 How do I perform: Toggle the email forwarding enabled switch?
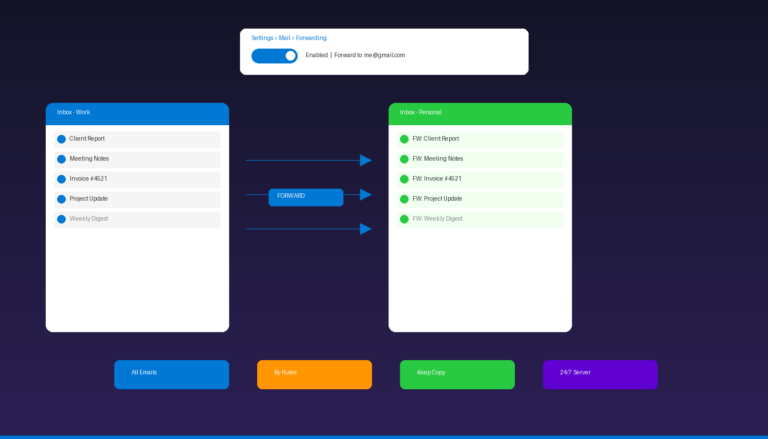tap(274, 55)
